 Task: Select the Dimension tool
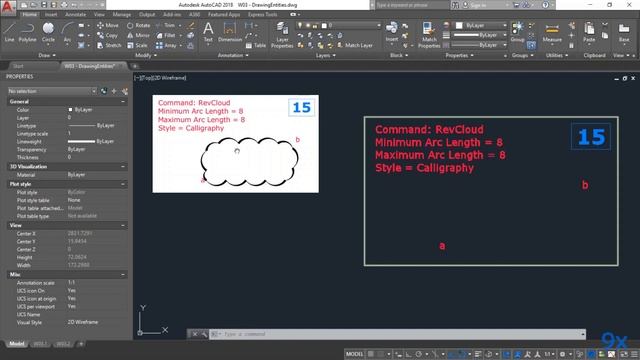pos(230,32)
